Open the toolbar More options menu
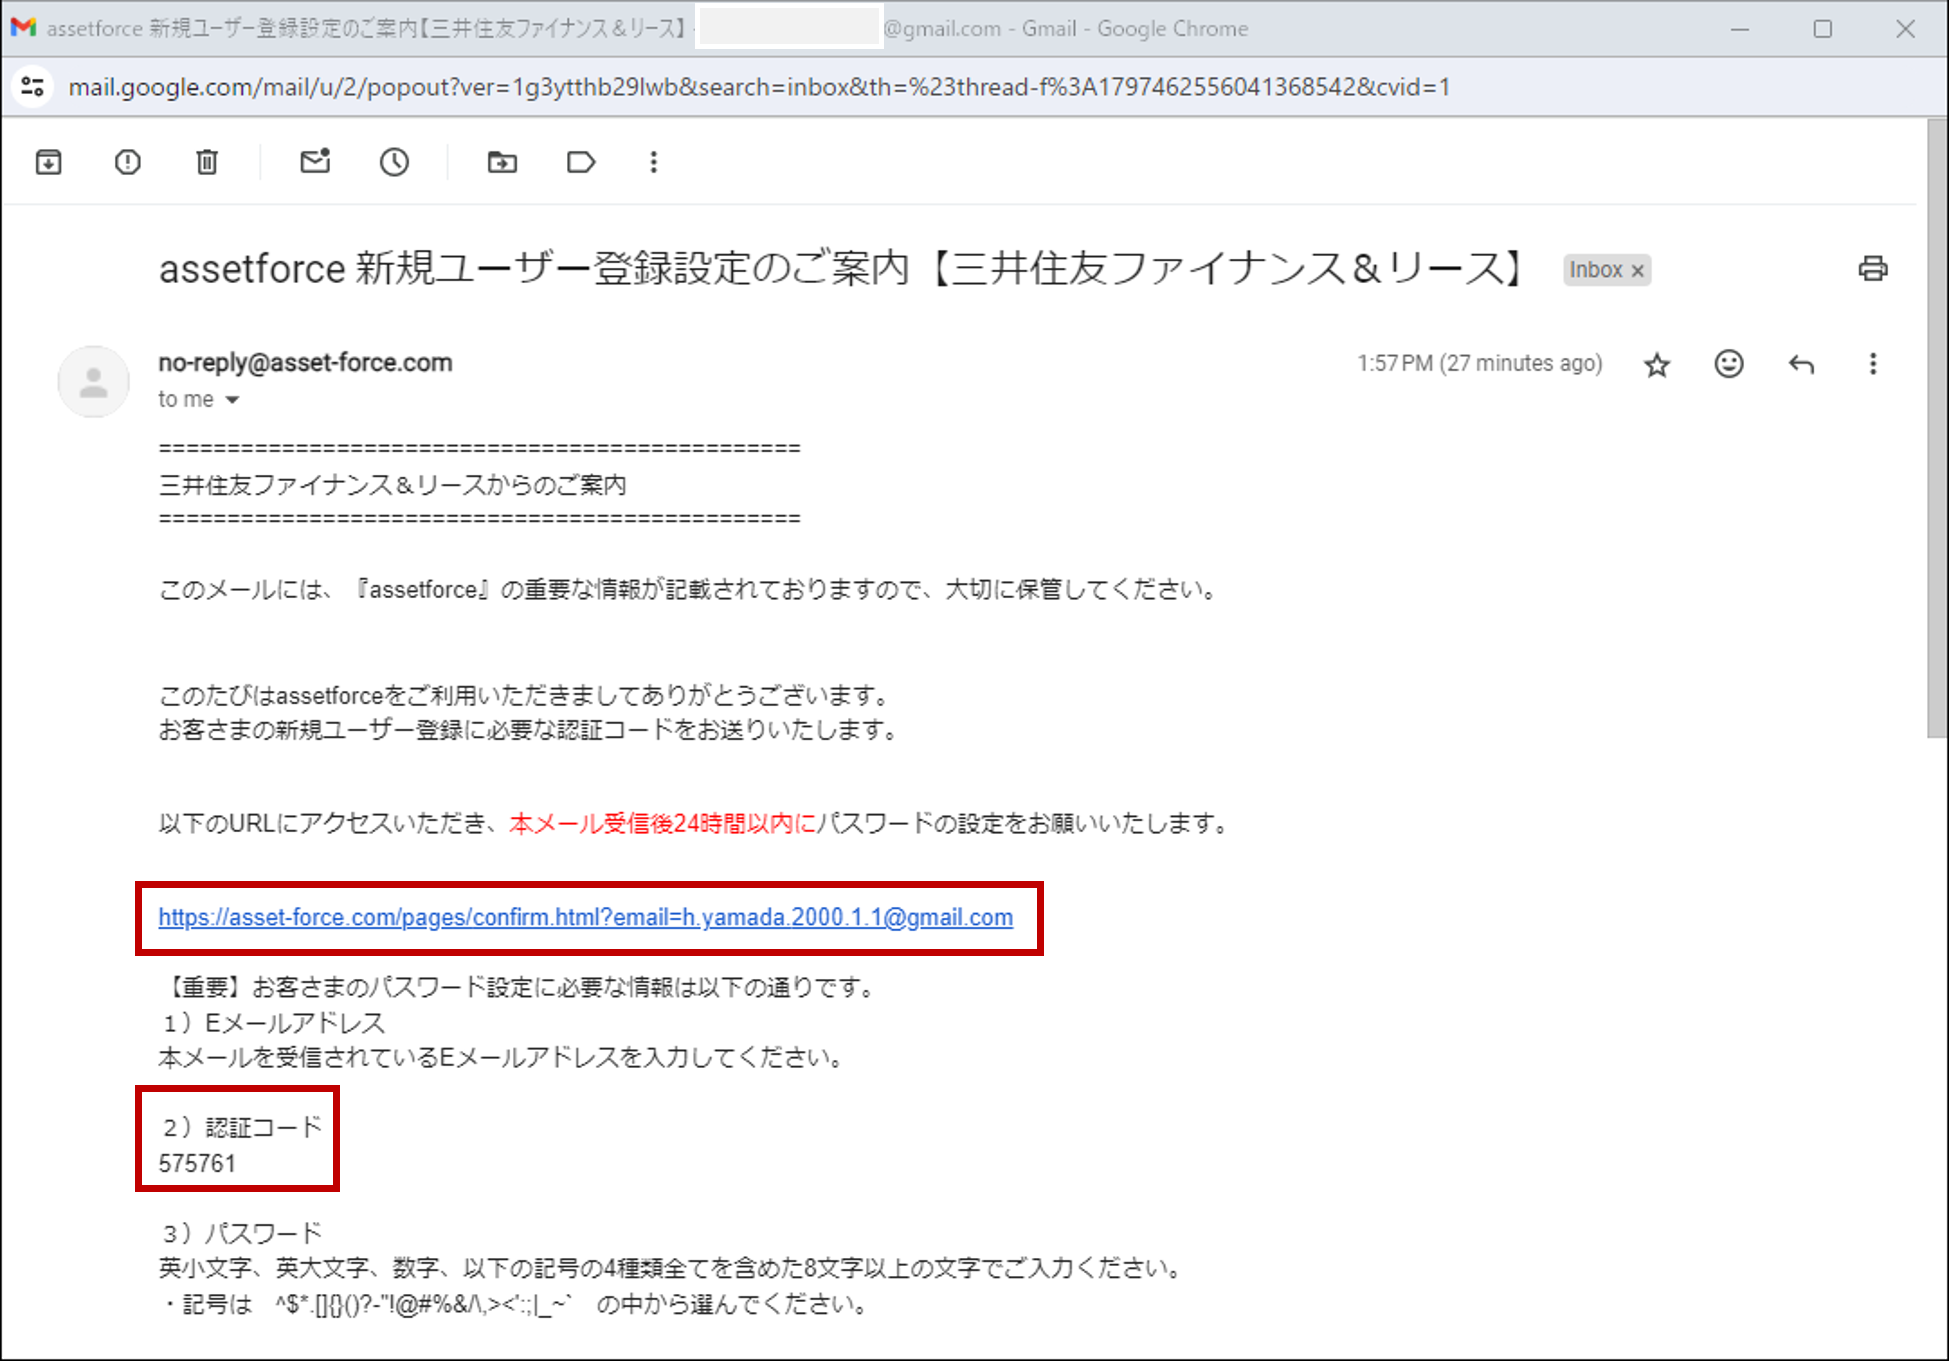Screen dimensions: 1949x1361 [653, 162]
